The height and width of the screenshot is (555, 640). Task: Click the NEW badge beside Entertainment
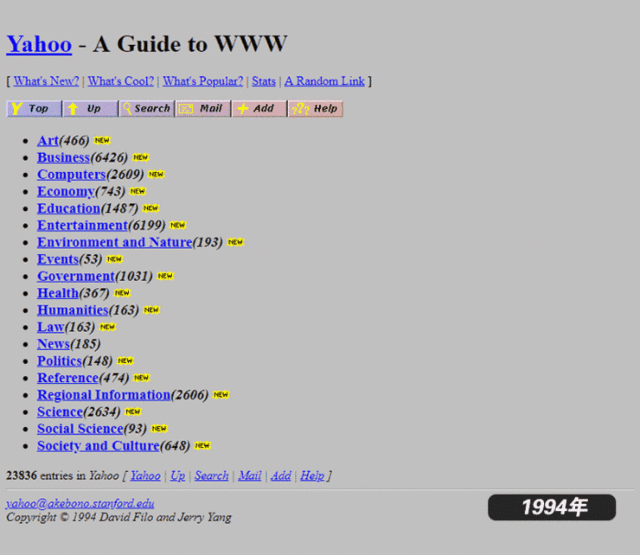(177, 226)
